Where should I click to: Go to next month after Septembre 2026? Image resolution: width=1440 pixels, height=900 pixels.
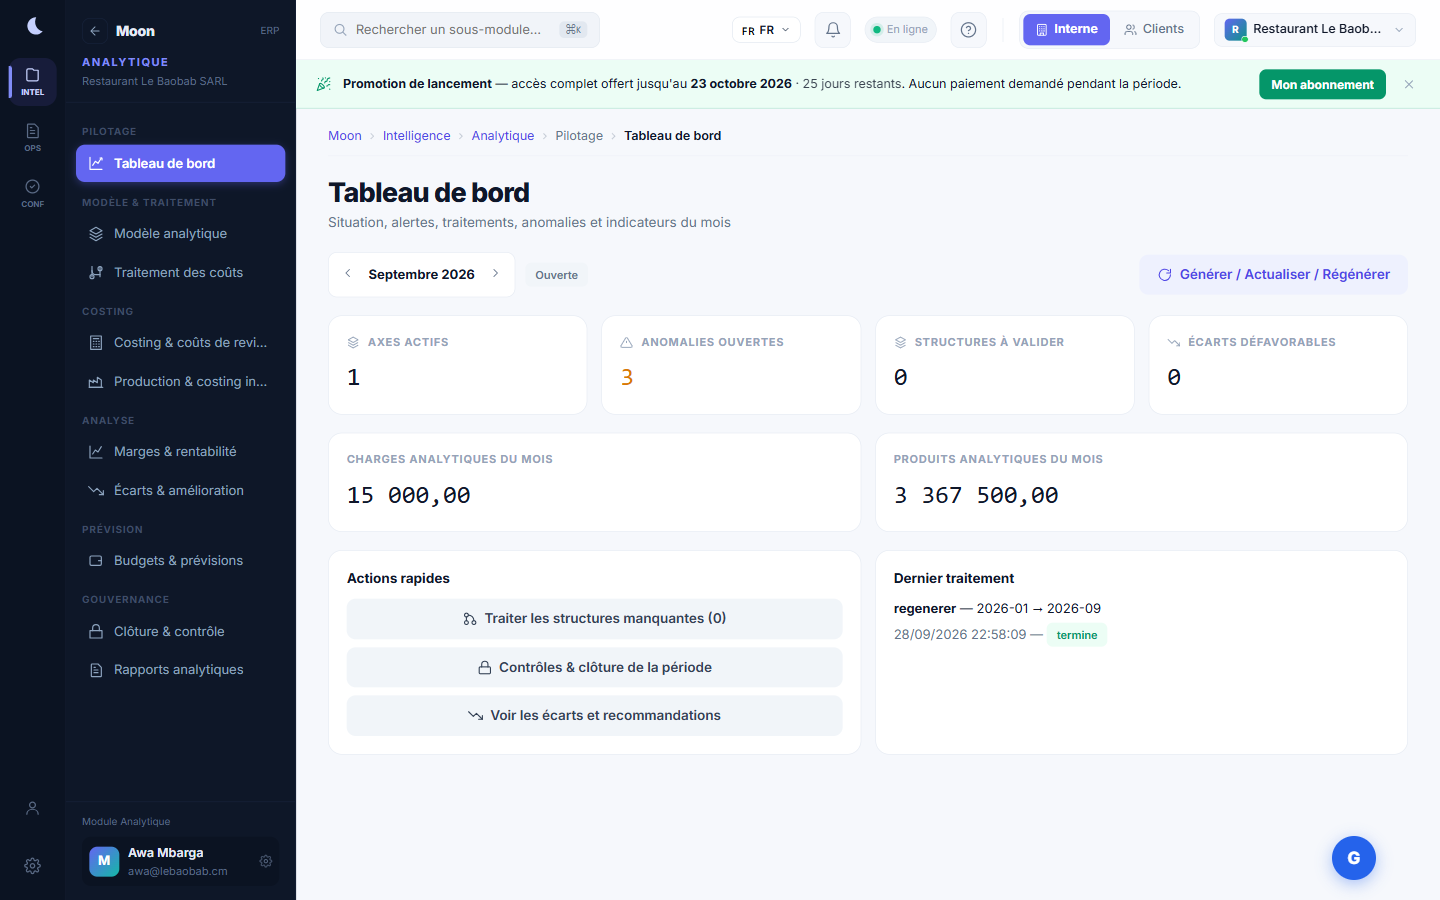pos(495,274)
